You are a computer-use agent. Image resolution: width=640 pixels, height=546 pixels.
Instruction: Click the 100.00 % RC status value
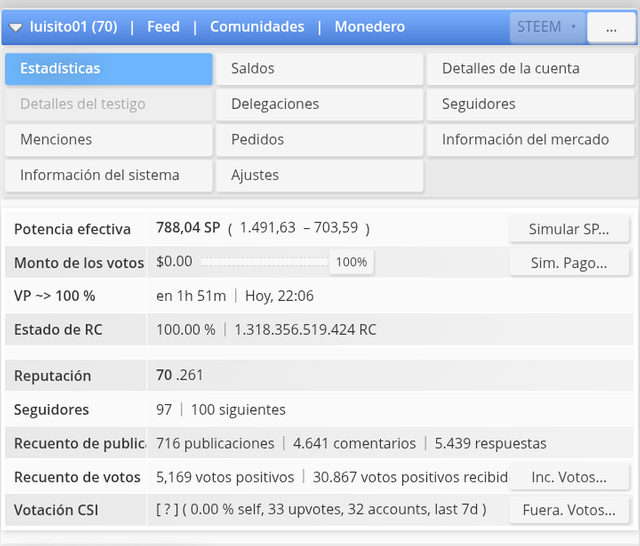pyautogui.click(x=186, y=330)
